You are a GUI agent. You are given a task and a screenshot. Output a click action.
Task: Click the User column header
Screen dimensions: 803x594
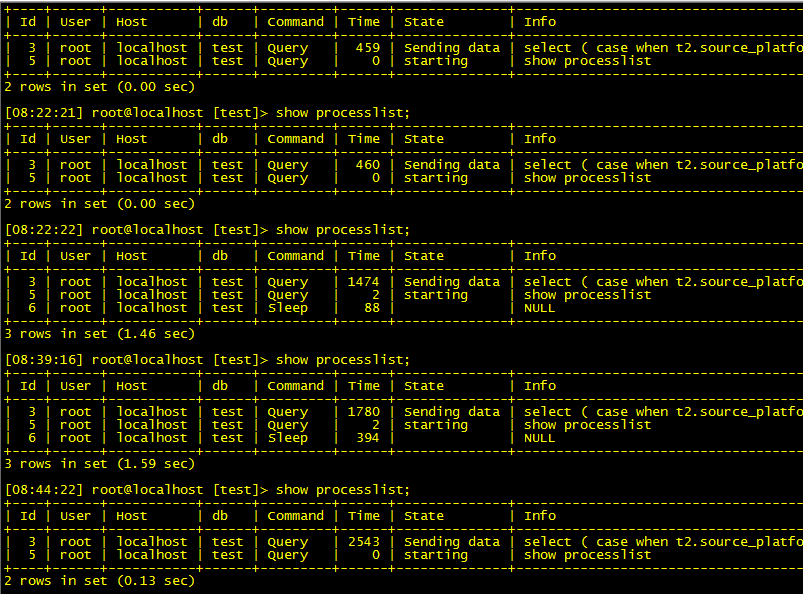click(x=75, y=21)
